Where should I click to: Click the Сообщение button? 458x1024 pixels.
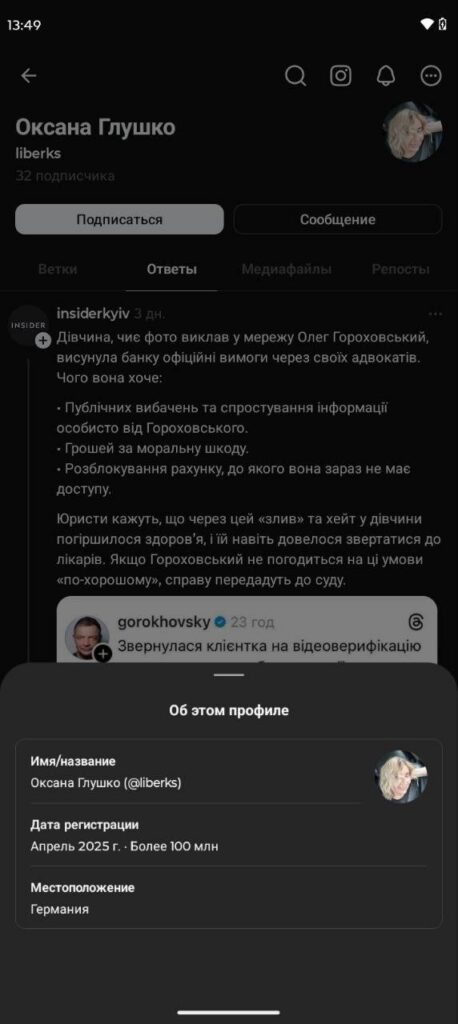338,219
